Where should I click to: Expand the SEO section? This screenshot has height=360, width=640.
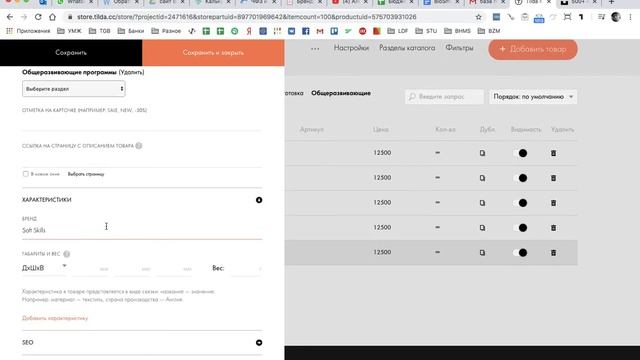259,342
